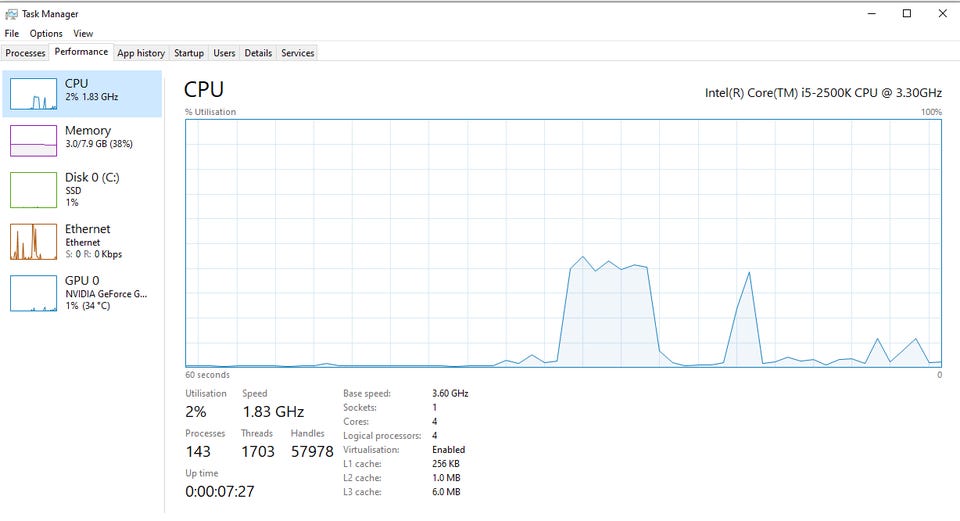Open the Ethernet activity graph thumbnail
960x521 pixels.
tap(33, 241)
